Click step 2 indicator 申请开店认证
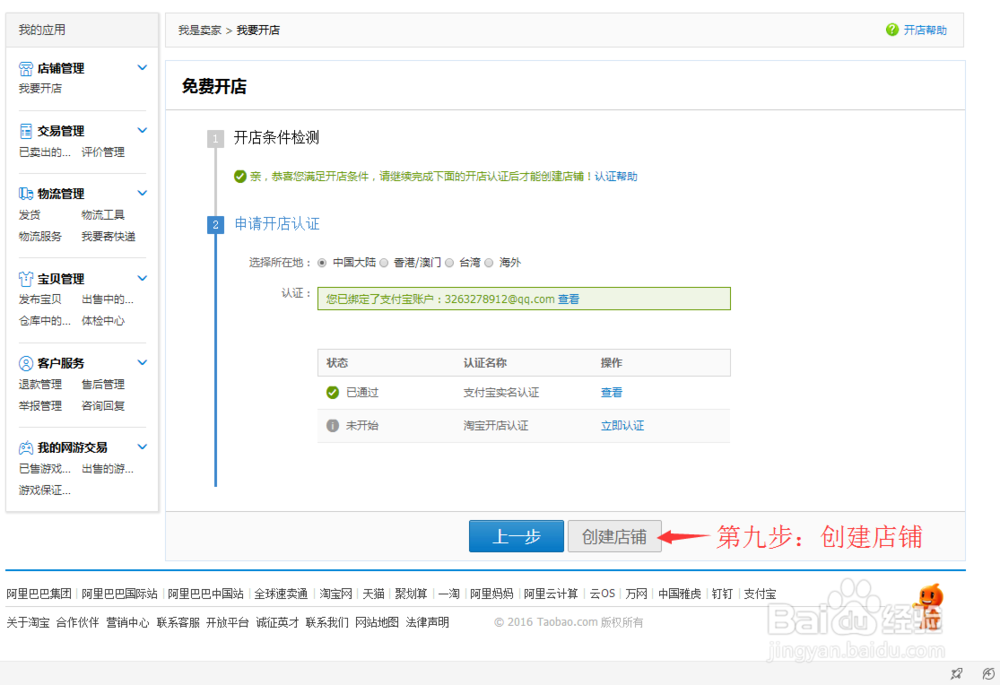The image size is (1000, 685). (215, 224)
